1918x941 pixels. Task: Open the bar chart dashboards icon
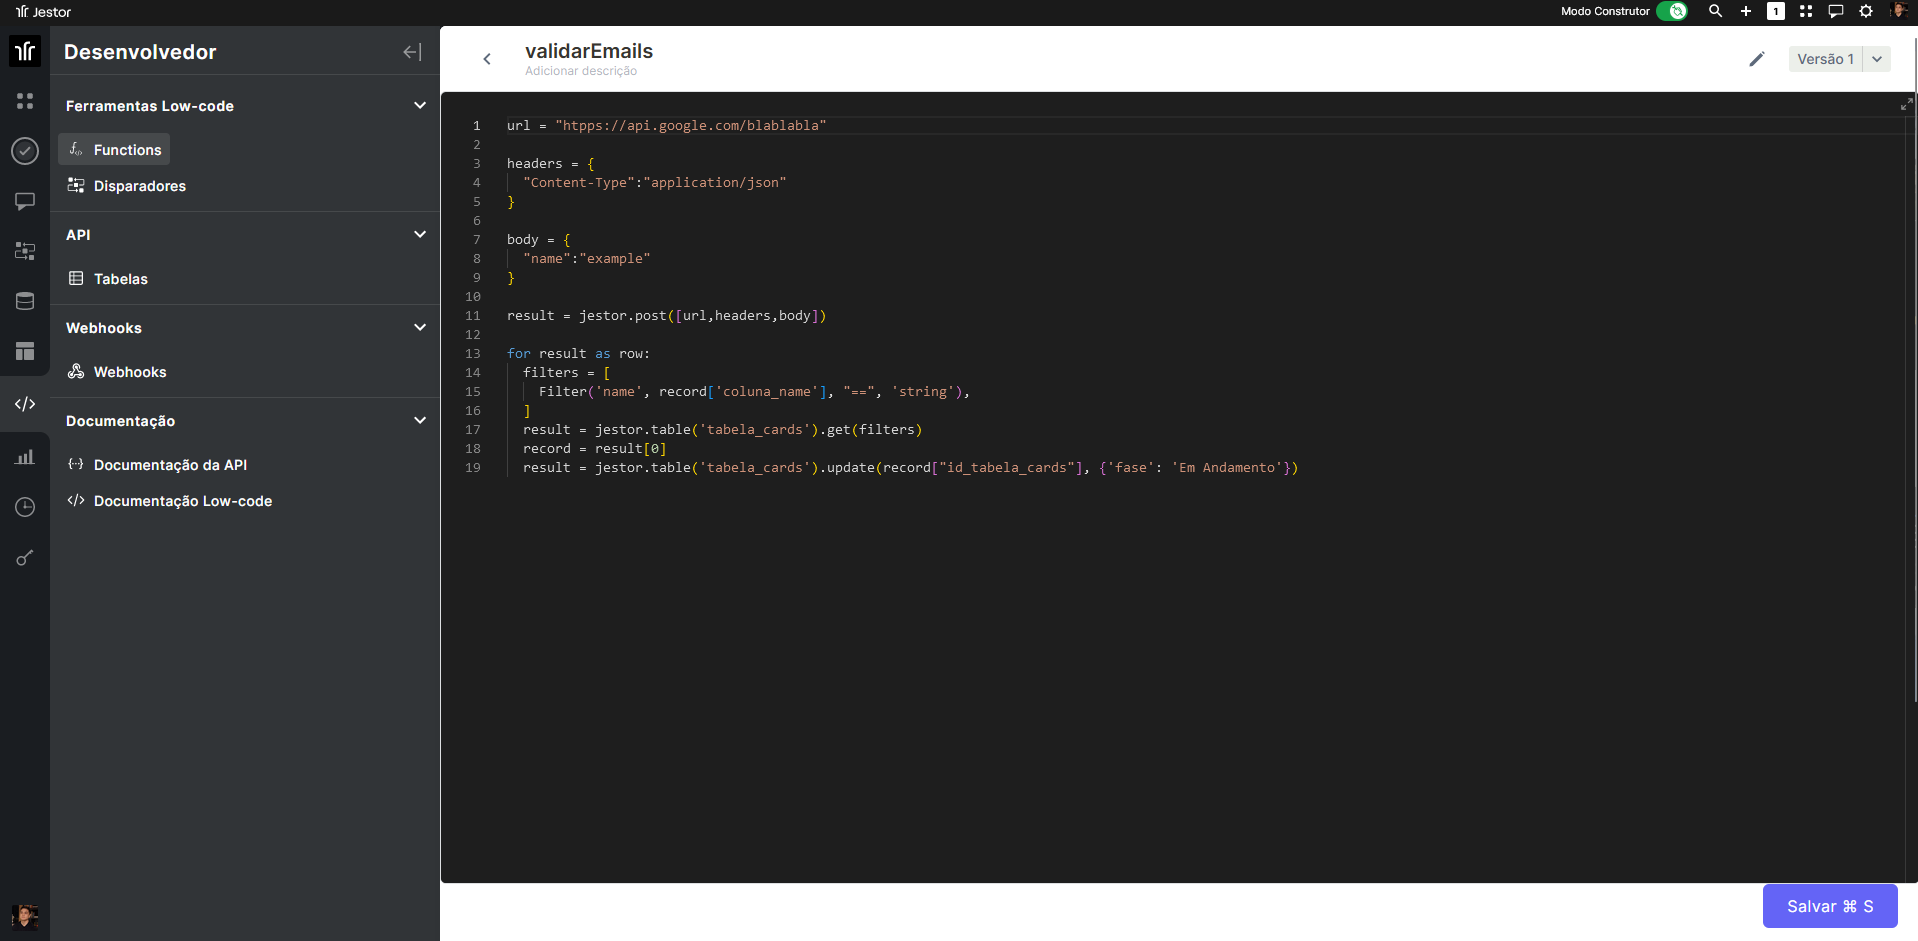[x=25, y=457]
